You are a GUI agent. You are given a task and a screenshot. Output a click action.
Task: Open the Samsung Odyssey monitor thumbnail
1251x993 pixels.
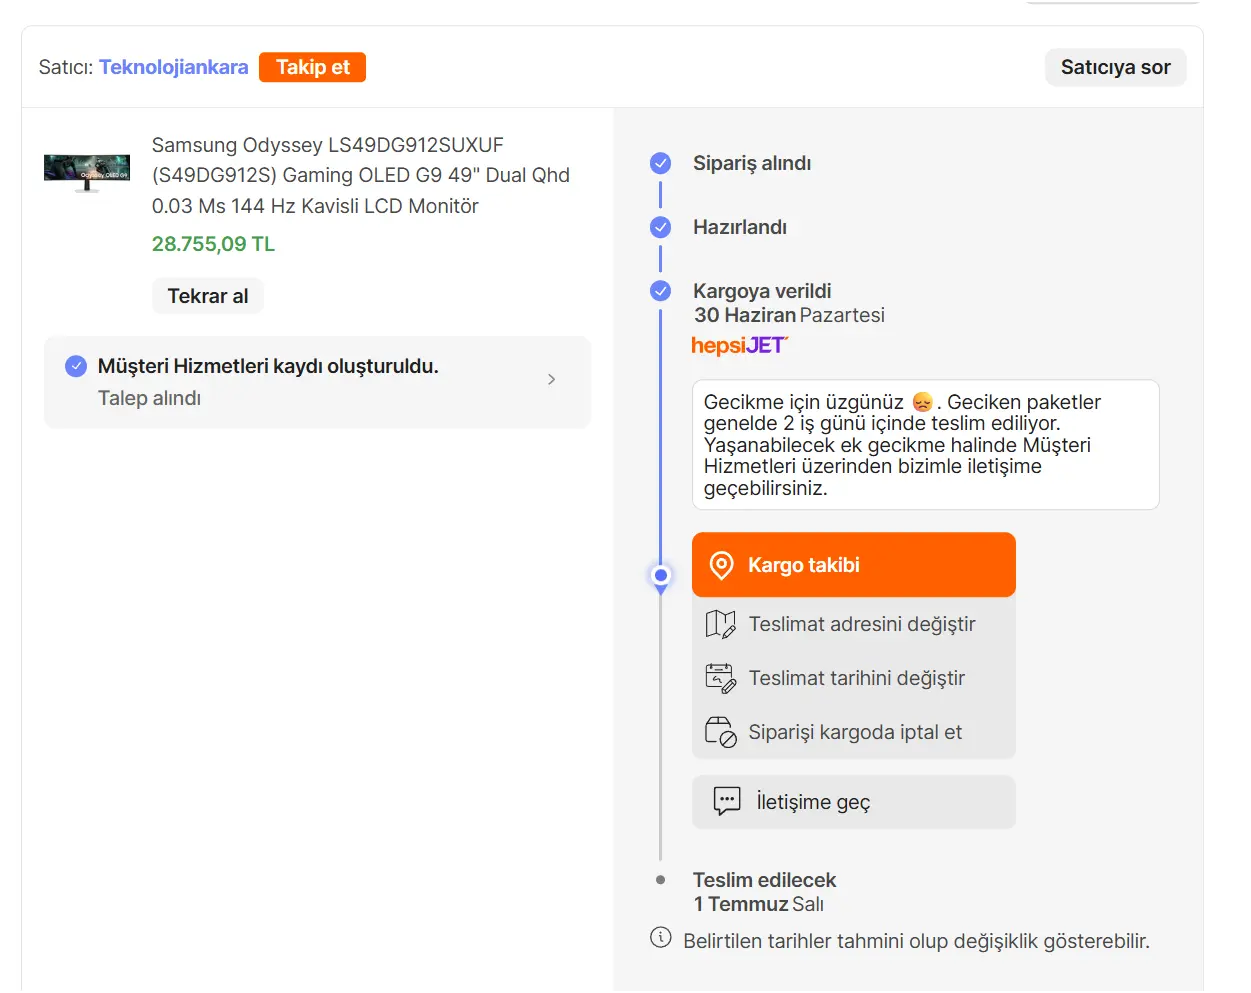click(87, 172)
